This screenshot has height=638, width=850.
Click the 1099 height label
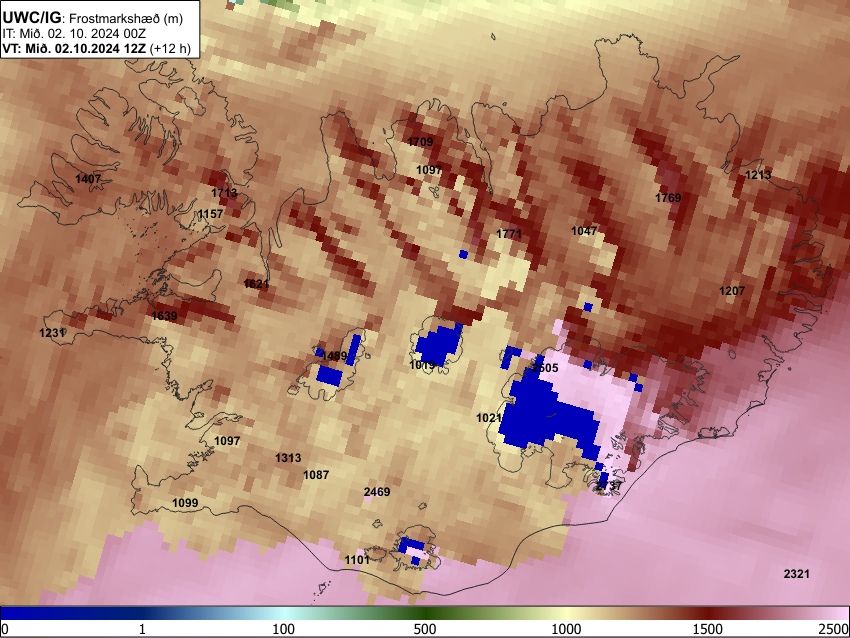185,503
